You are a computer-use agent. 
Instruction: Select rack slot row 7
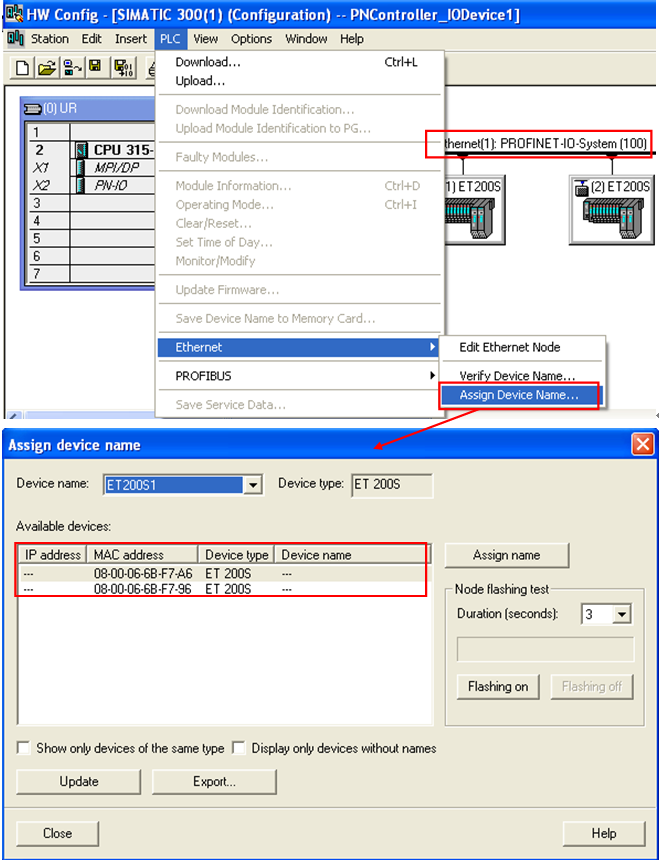coord(92,273)
